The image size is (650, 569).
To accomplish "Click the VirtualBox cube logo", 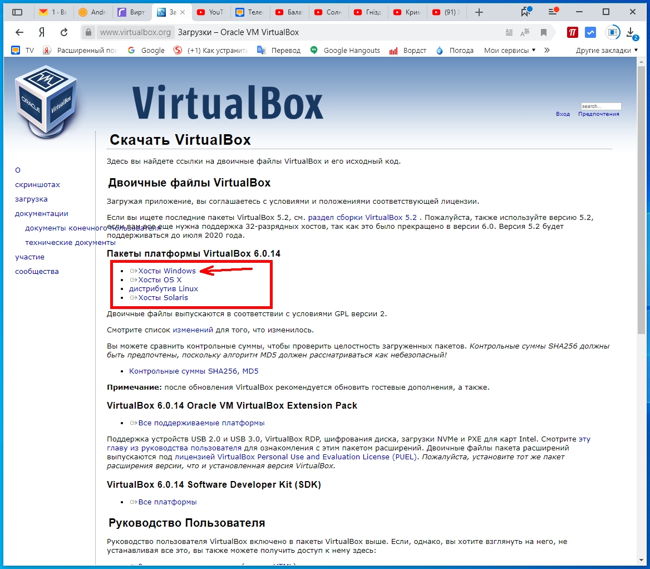I will [x=46, y=101].
